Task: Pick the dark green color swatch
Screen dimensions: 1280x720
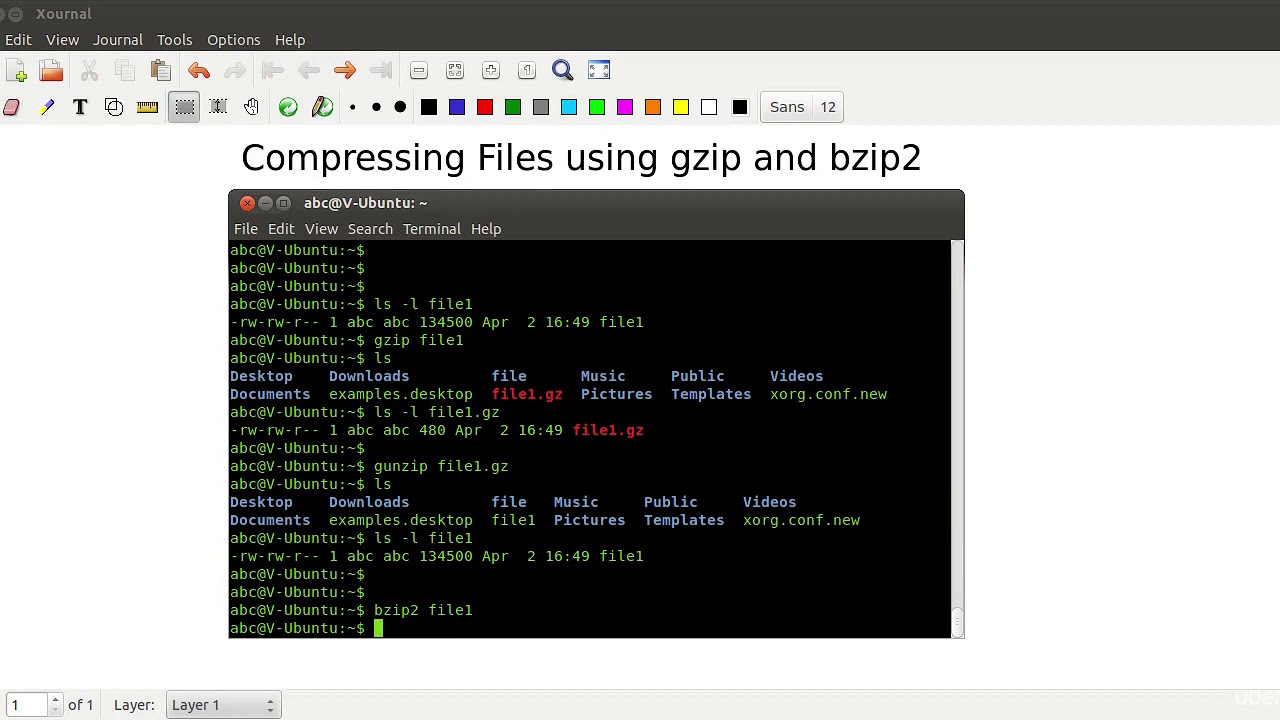Action: point(513,107)
